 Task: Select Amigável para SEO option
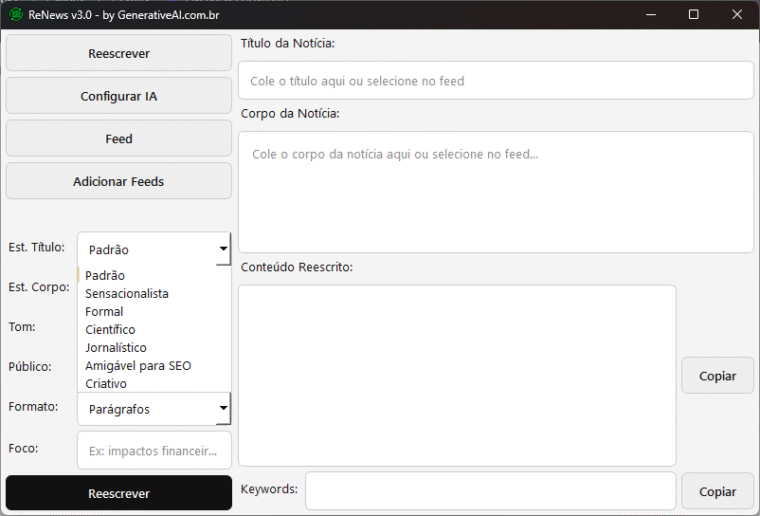138,366
